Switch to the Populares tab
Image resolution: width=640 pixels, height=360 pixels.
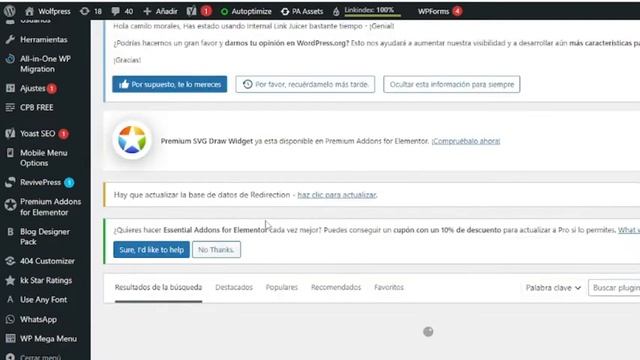(282, 287)
